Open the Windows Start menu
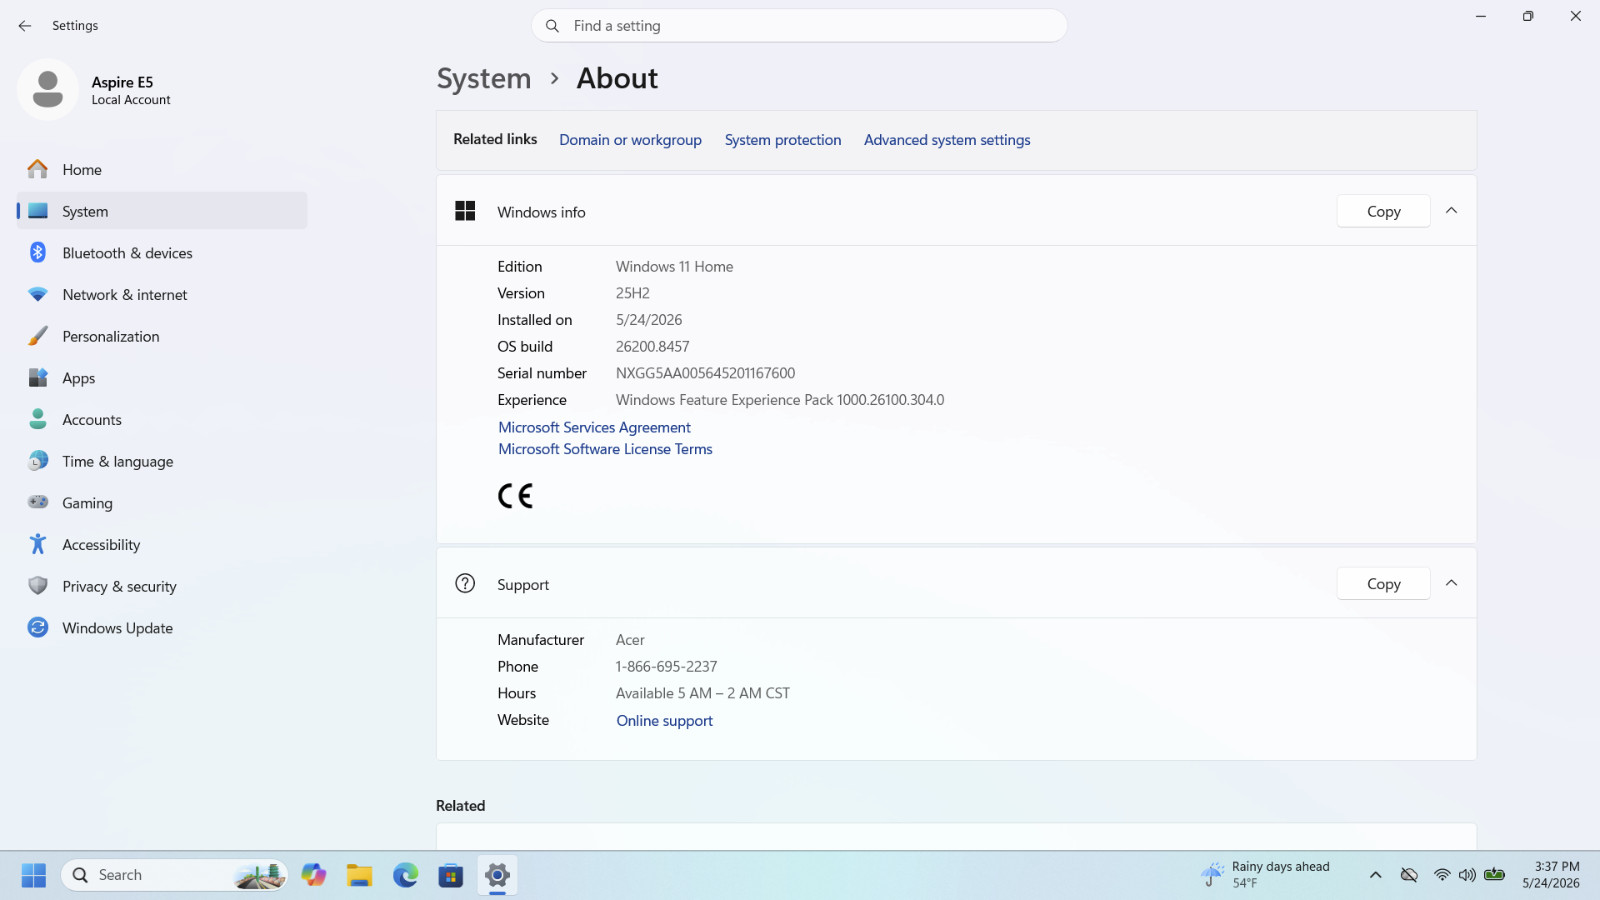The width and height of the screenshot is (1600, 900). [34, 875]
